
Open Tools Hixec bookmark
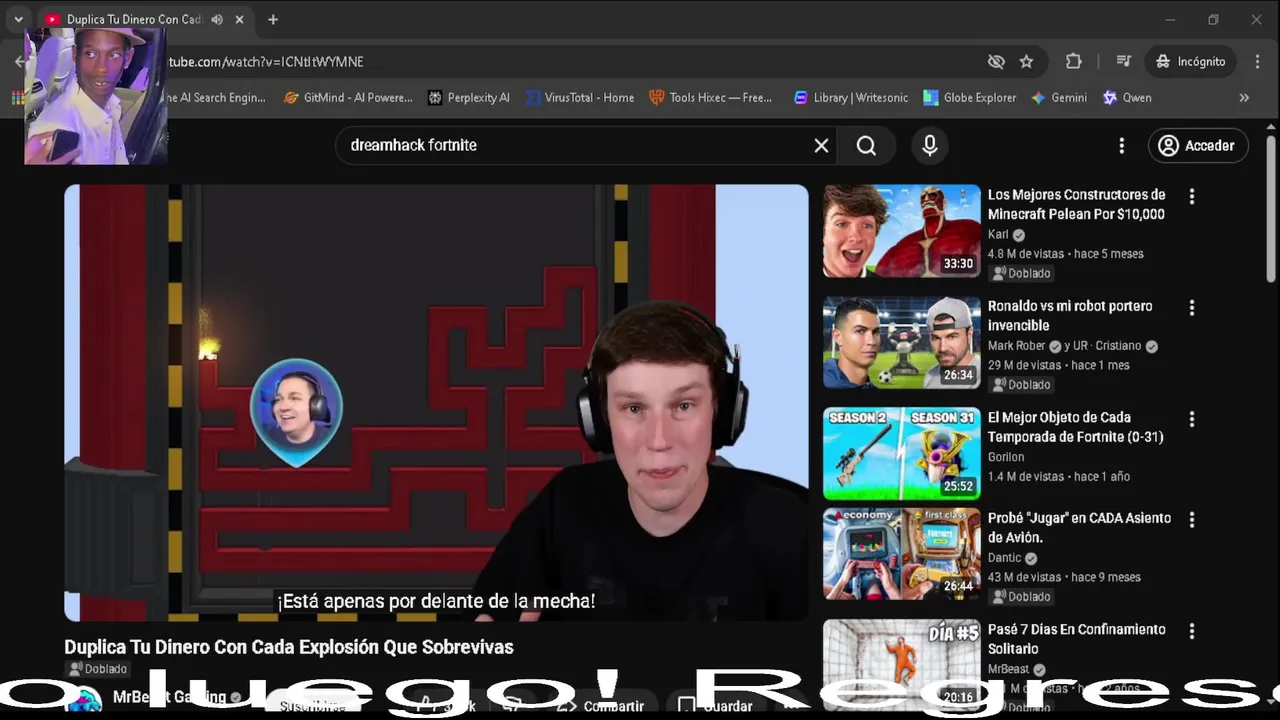click(711, 98)
